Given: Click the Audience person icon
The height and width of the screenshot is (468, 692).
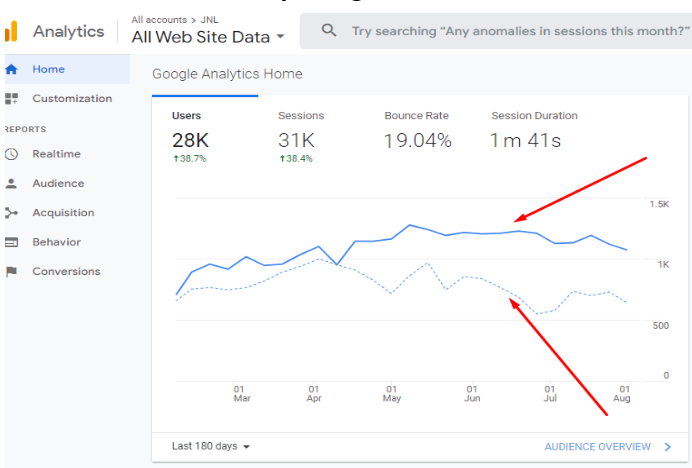Looking at the screenshot, I should tap(11, 184).
